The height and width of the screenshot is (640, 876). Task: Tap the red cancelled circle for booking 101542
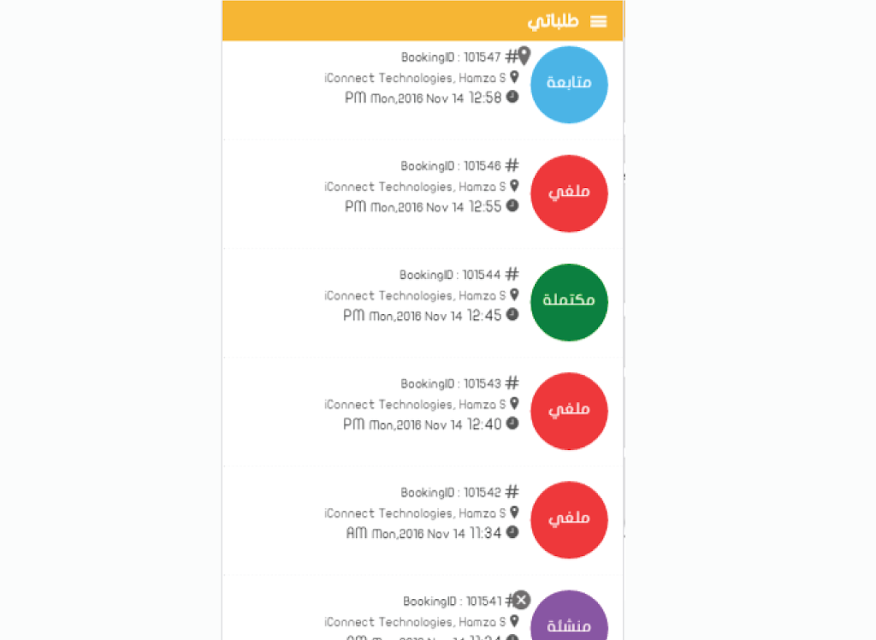pyautogui.click(x=569, y=520)
